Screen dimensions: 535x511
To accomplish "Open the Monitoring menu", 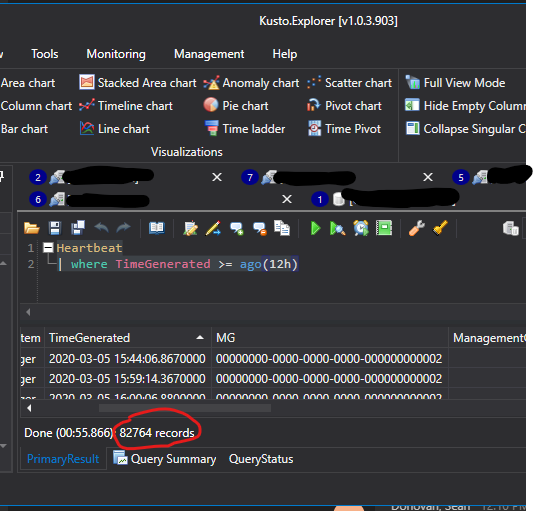I will [x=116, y=54].
